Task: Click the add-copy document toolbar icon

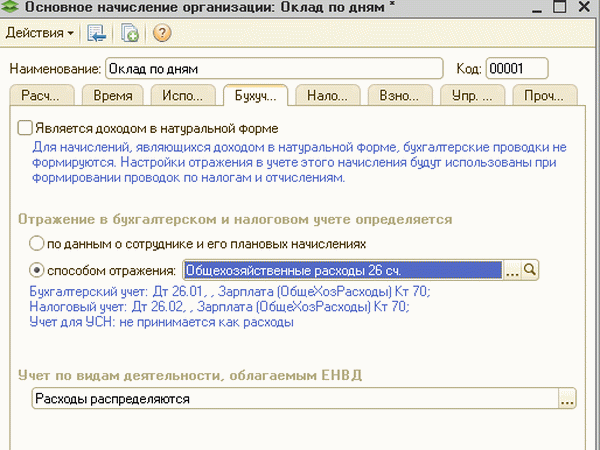Action: click(129, 33)
